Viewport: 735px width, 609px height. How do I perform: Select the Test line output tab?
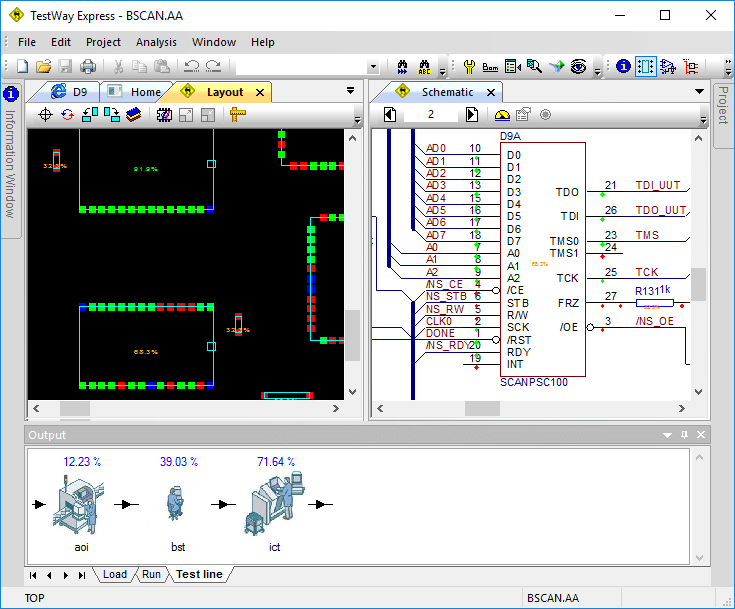tap(199, 574)
